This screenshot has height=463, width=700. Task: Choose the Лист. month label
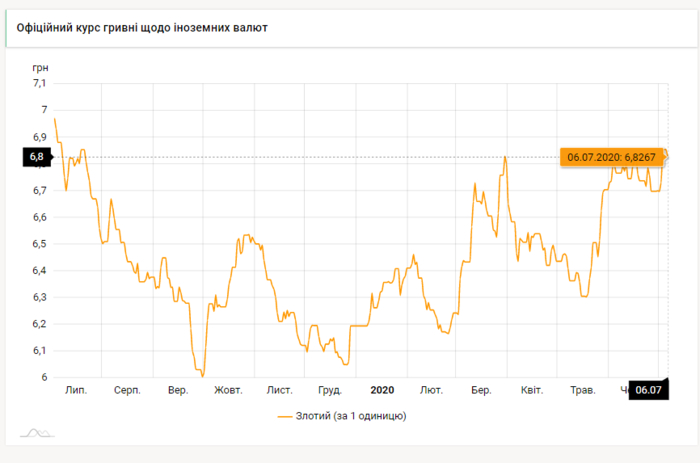coord(280,390)
